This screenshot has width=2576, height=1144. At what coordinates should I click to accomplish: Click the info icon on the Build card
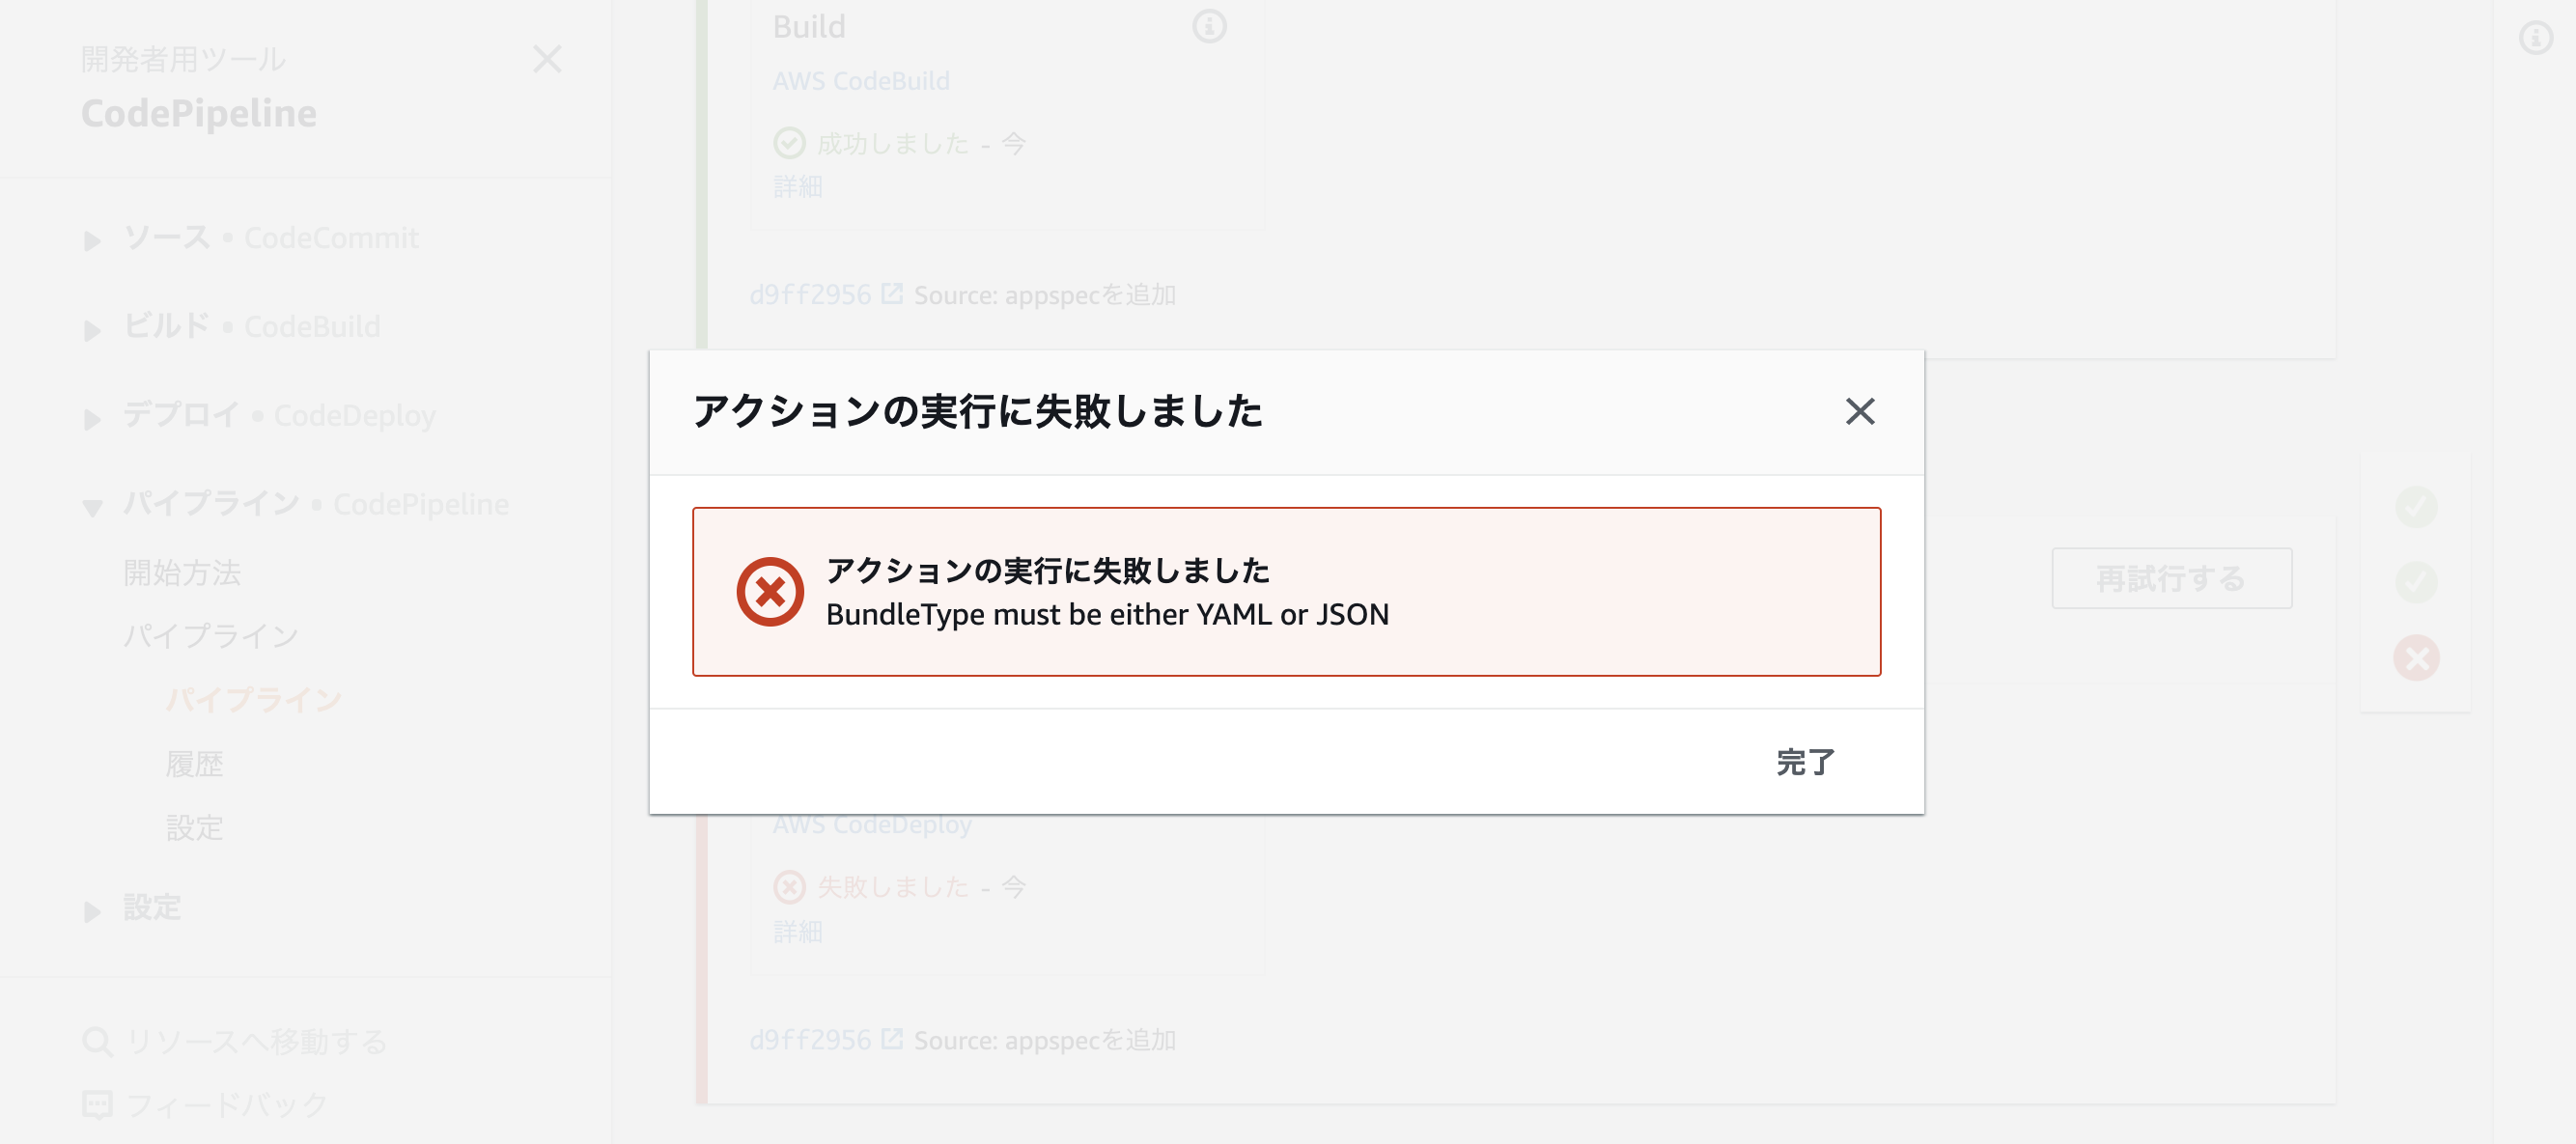[1211, 27]
